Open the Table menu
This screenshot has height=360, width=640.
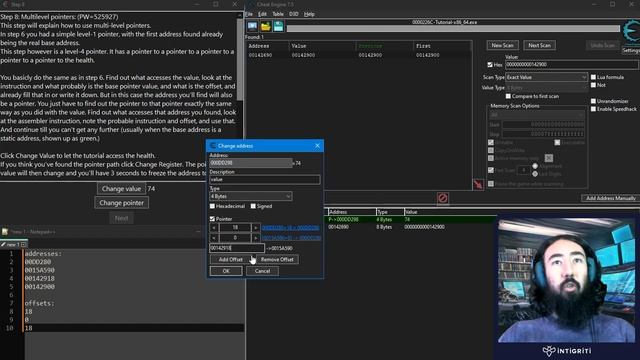point(278,14)
